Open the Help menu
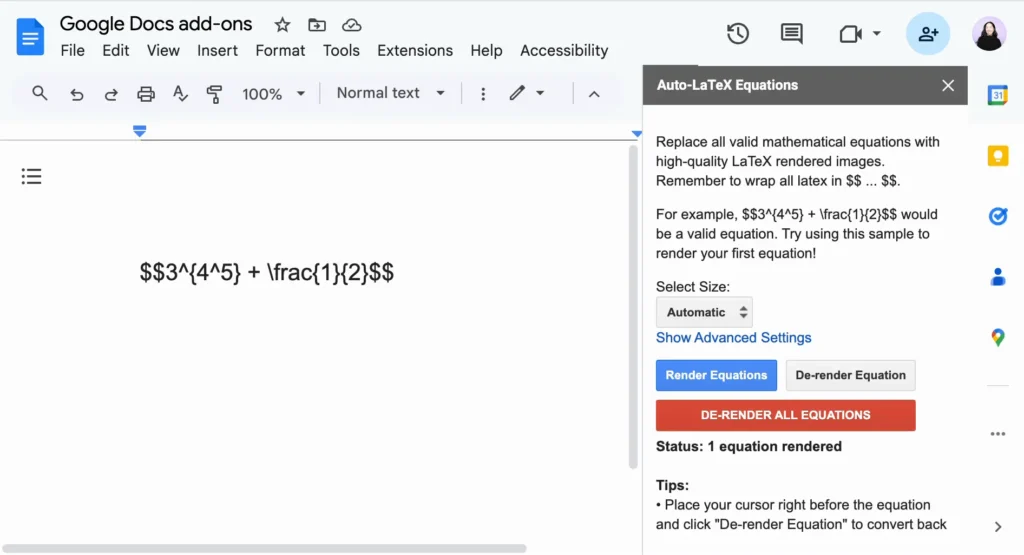 pos(487,51)
